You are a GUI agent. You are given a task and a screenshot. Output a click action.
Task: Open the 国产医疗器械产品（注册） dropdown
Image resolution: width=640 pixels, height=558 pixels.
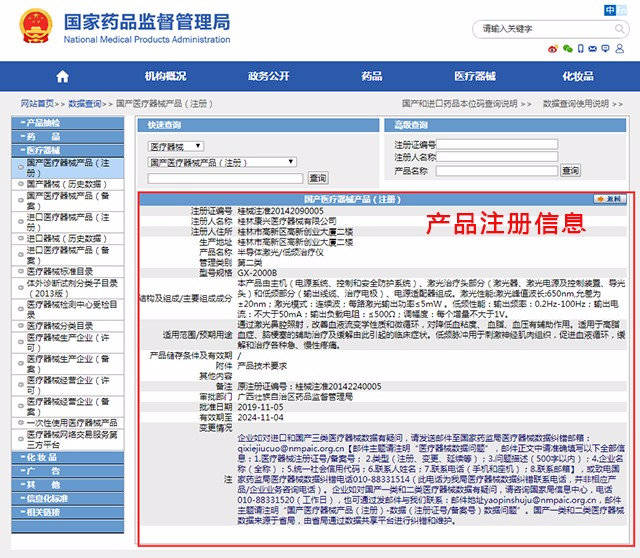tap(221, 161)
